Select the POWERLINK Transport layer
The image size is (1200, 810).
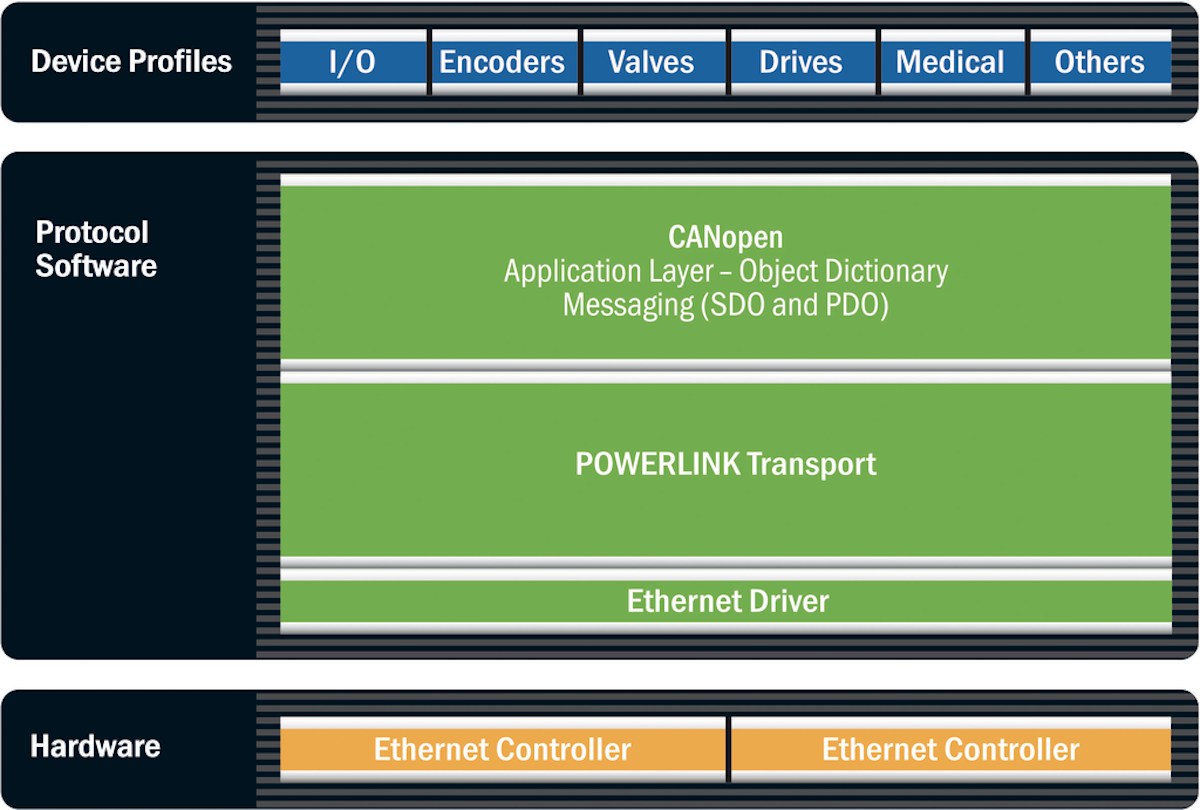(x=725, y=464)
